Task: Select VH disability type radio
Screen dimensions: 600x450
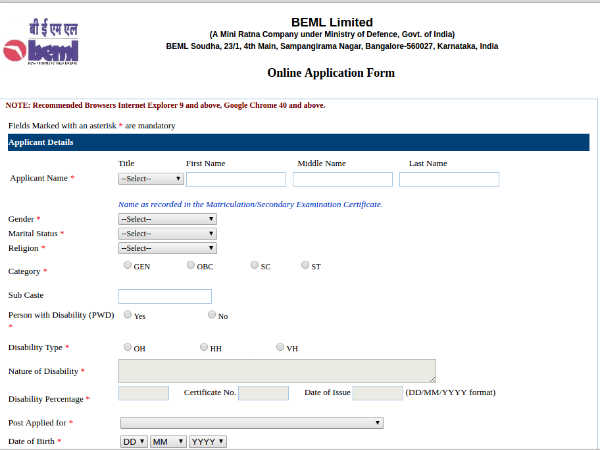Action: [280, 347]
